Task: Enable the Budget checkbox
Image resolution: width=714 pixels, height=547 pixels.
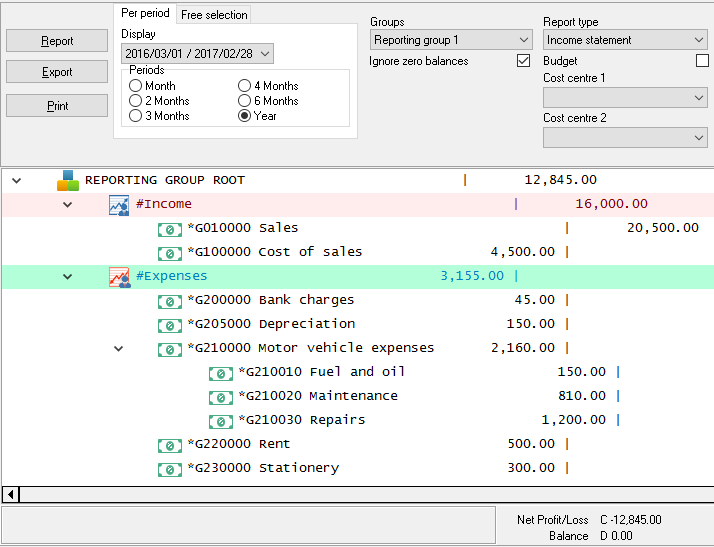Action: [x=702, y=61]
